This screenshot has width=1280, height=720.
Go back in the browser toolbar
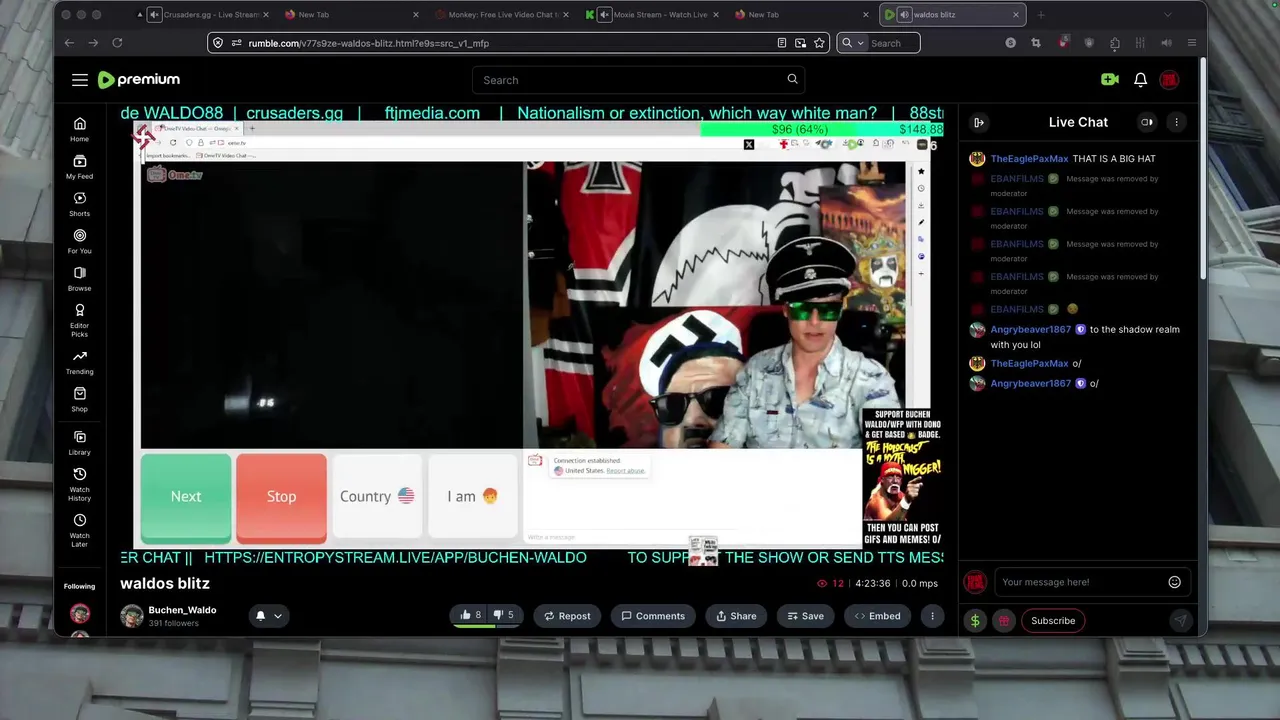coord(69,43)
